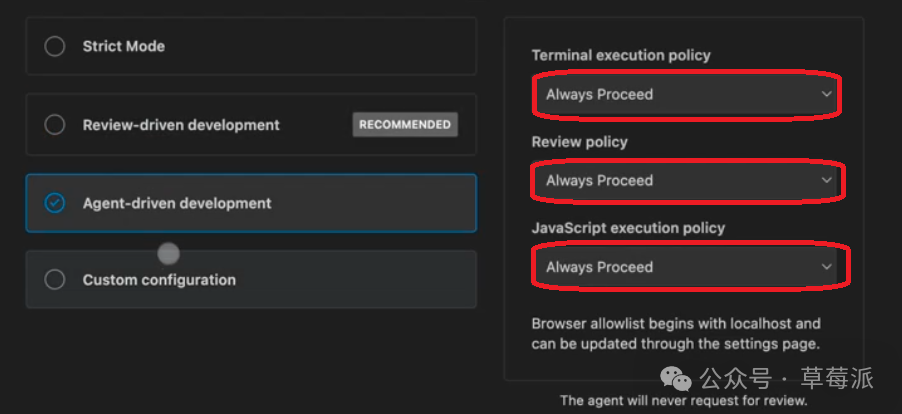Click the chevron arrow in Terminal execution policy

click(826, 95)
